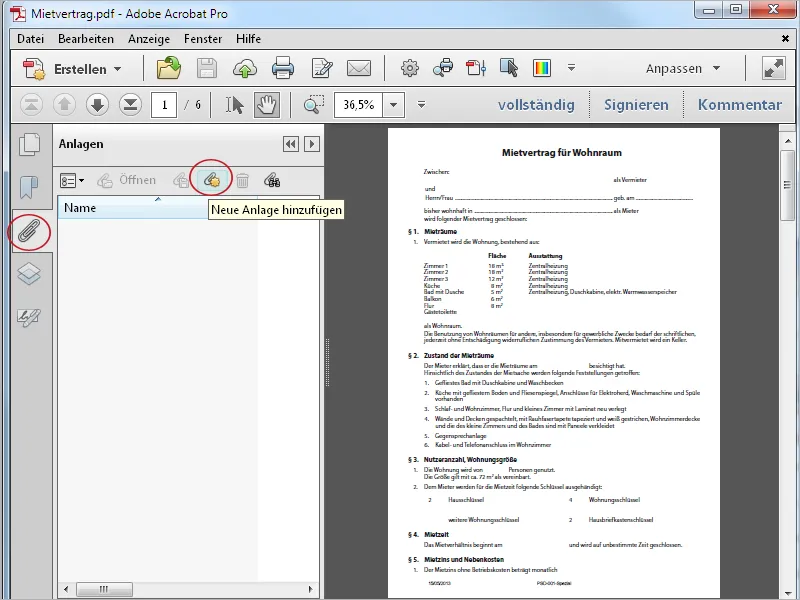The height and width of the screenshot is (600, 800).
Task: Show bookmarks panel icon
Action: 29,187
